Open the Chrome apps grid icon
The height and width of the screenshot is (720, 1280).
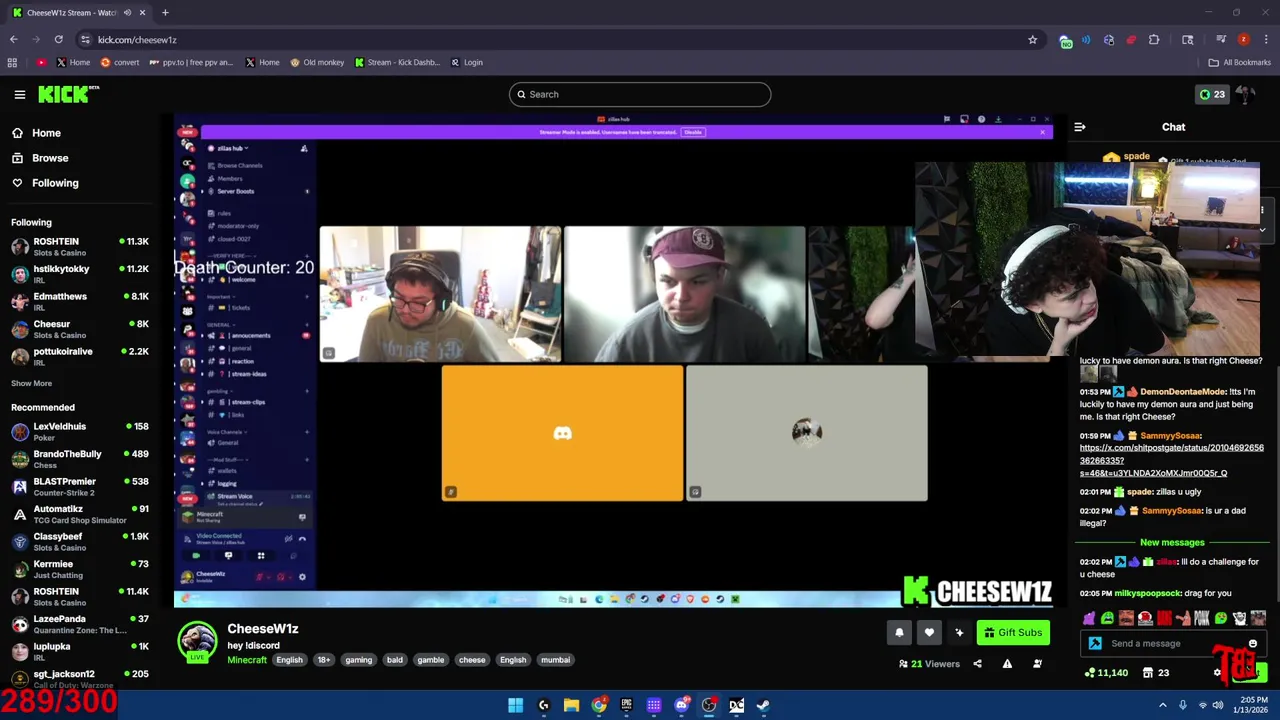click(x=12, y=62)
